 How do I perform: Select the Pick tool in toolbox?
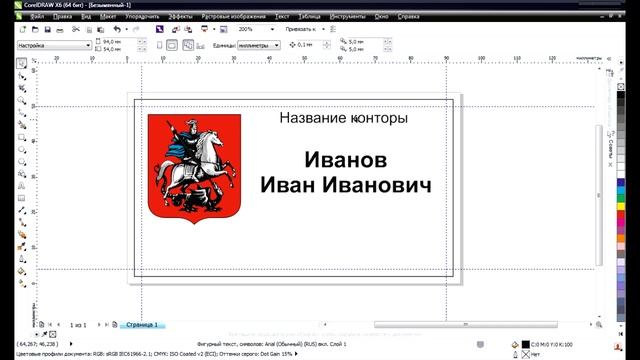coord(22,63)
